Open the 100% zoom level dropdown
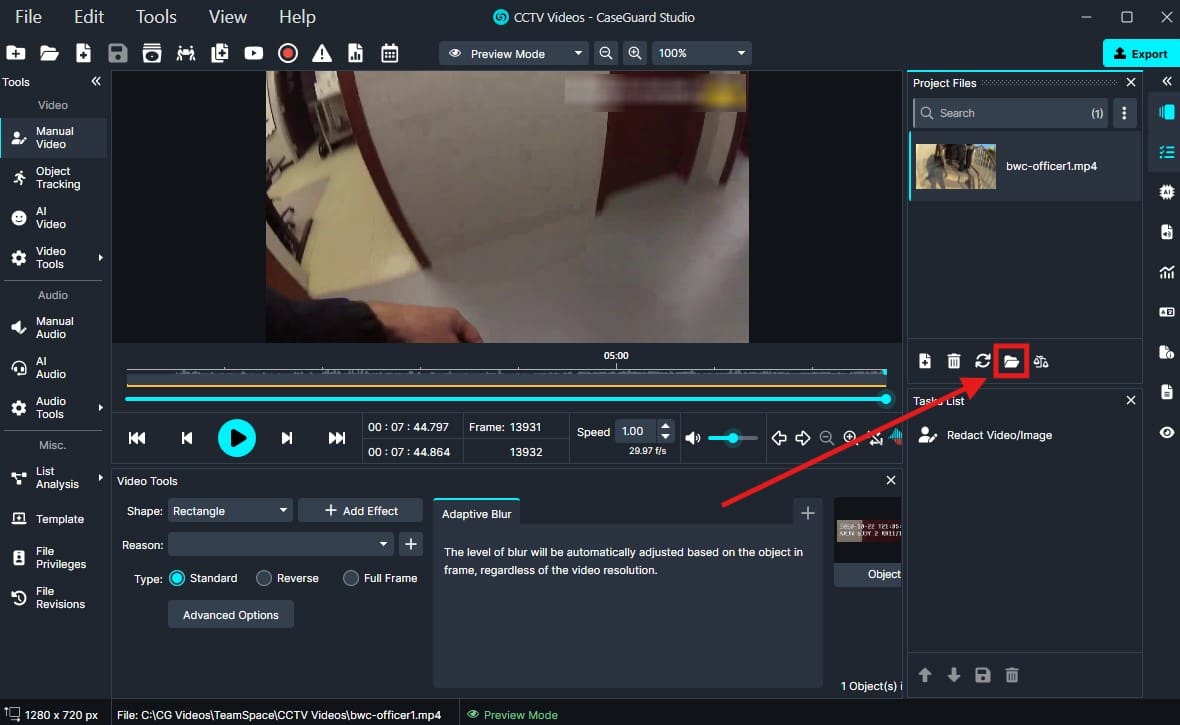Screen dimensions: 1180x725 701,53
